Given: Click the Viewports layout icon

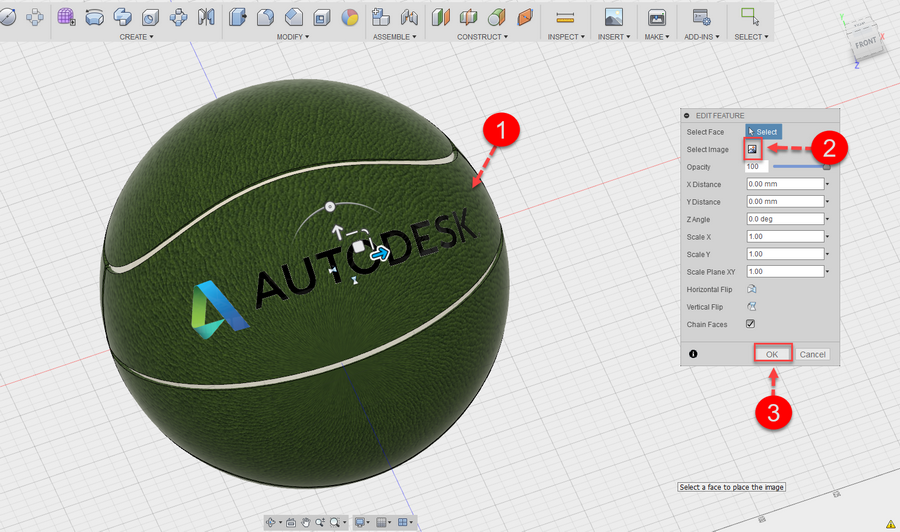Looking at the screenshot, I should [403, 522].
